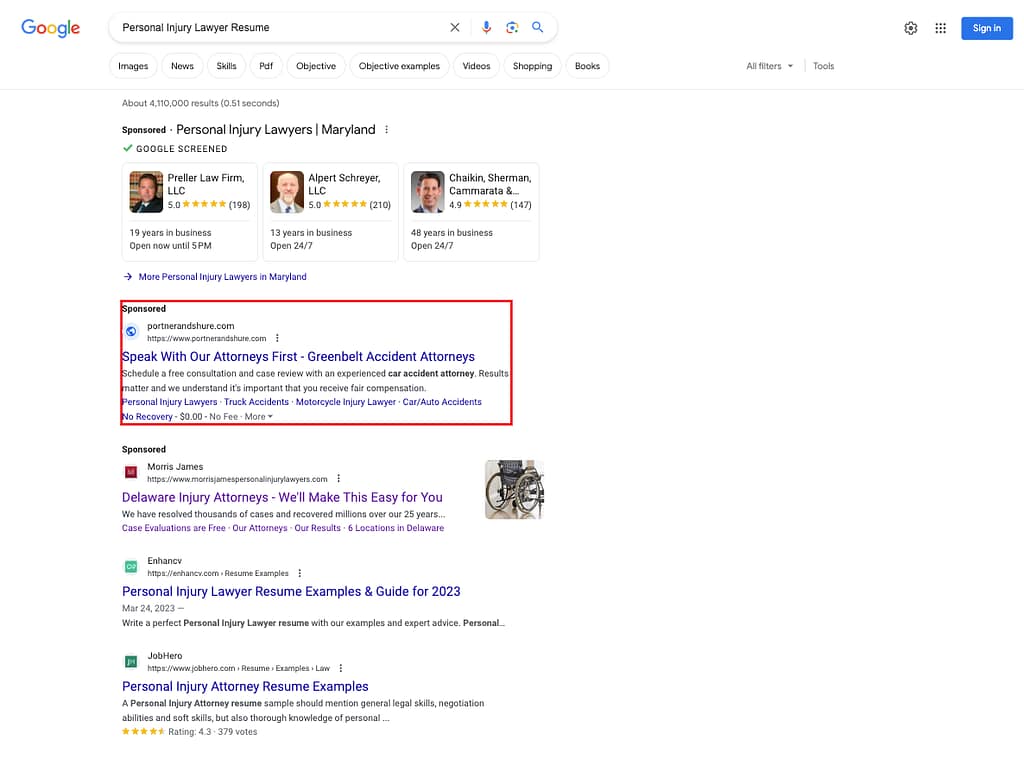Select the Images filter tab
Screen dimensions: 1024x760
[133, 66]
